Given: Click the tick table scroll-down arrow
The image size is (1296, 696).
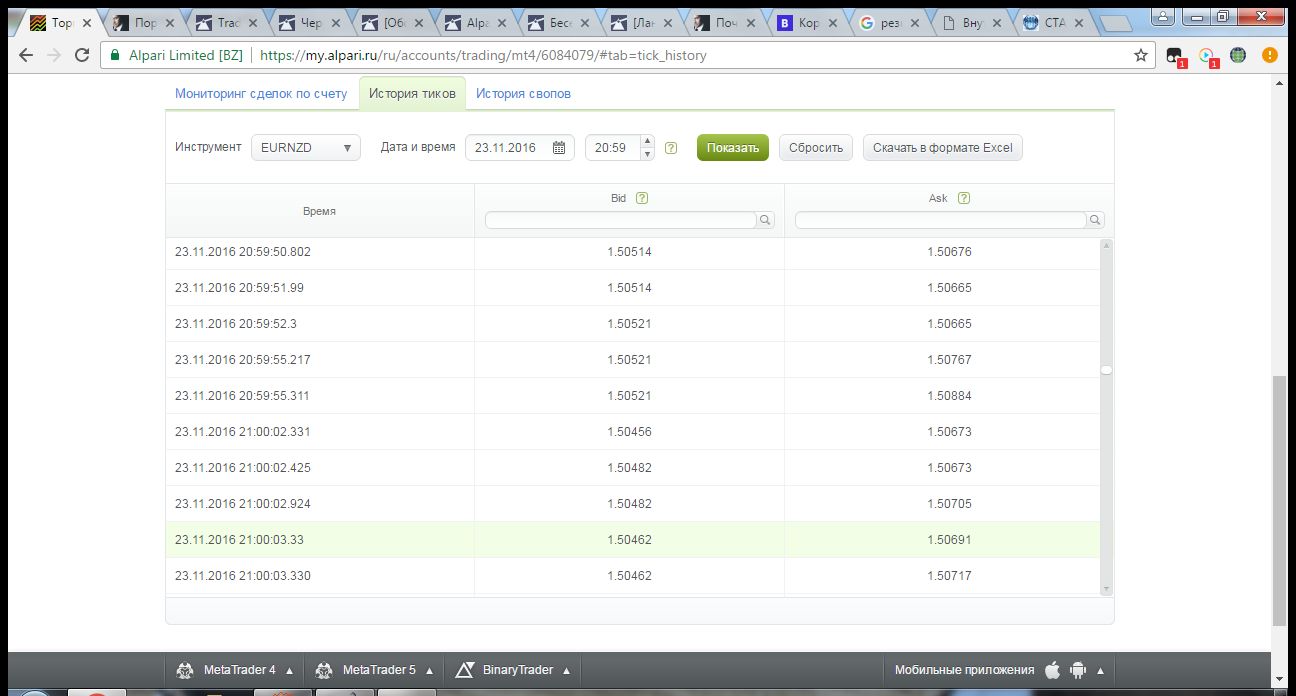Looking at the screenshot, I should [1106, 590].
